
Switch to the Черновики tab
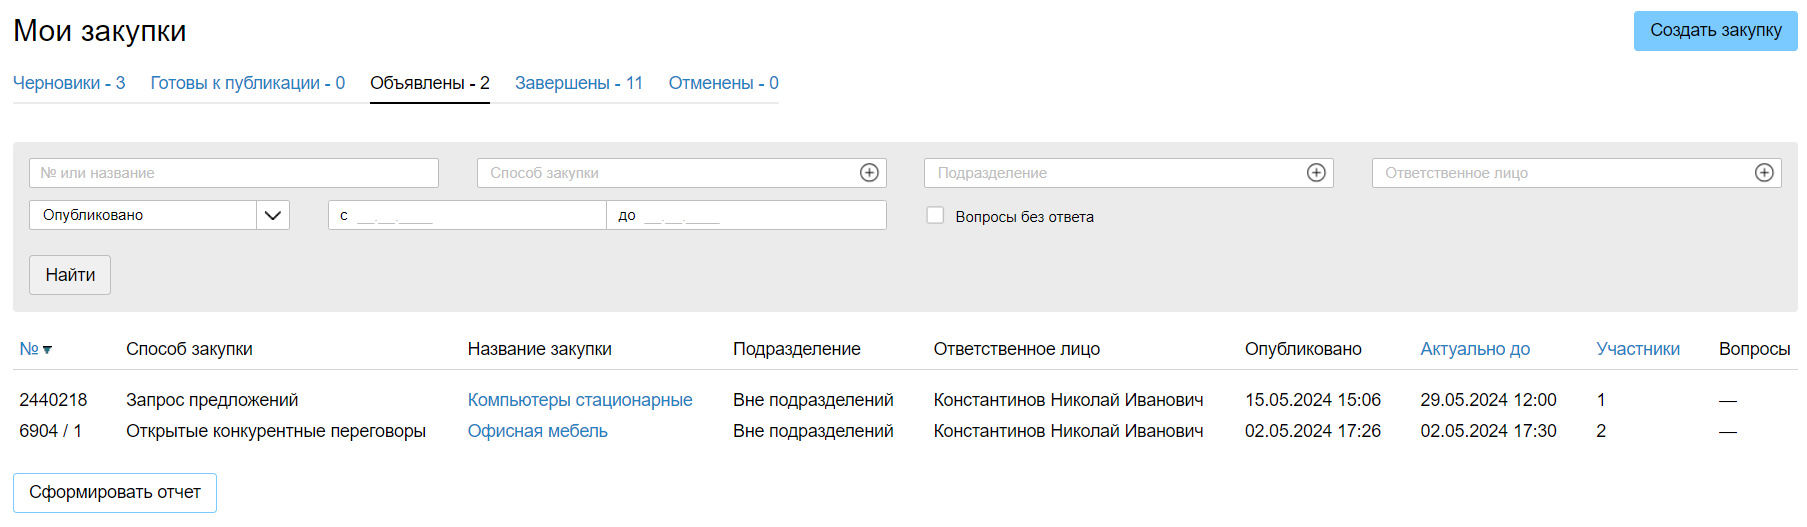pyautogui.click(x=69, y=83)
